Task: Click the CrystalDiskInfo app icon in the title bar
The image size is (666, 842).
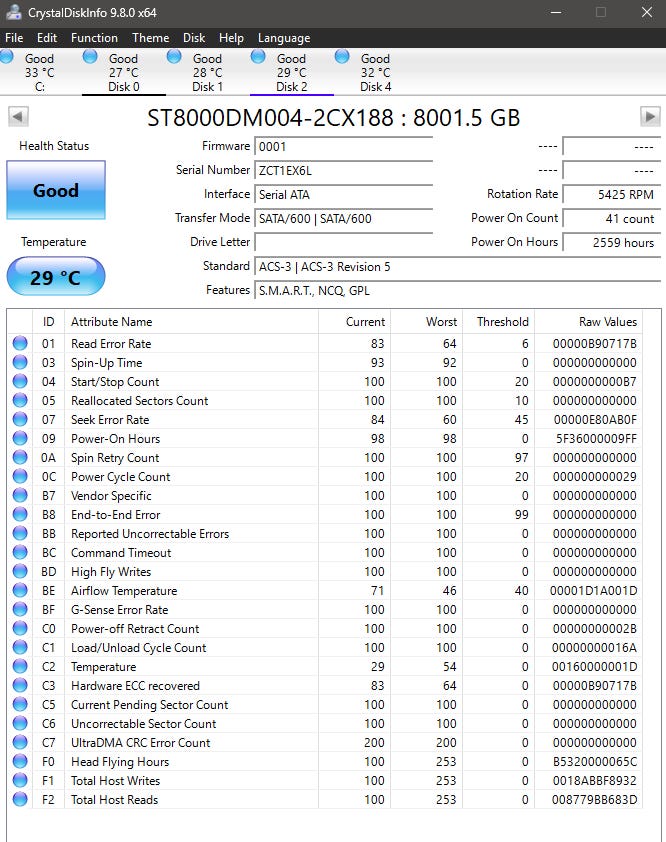Action: (13, 12)
